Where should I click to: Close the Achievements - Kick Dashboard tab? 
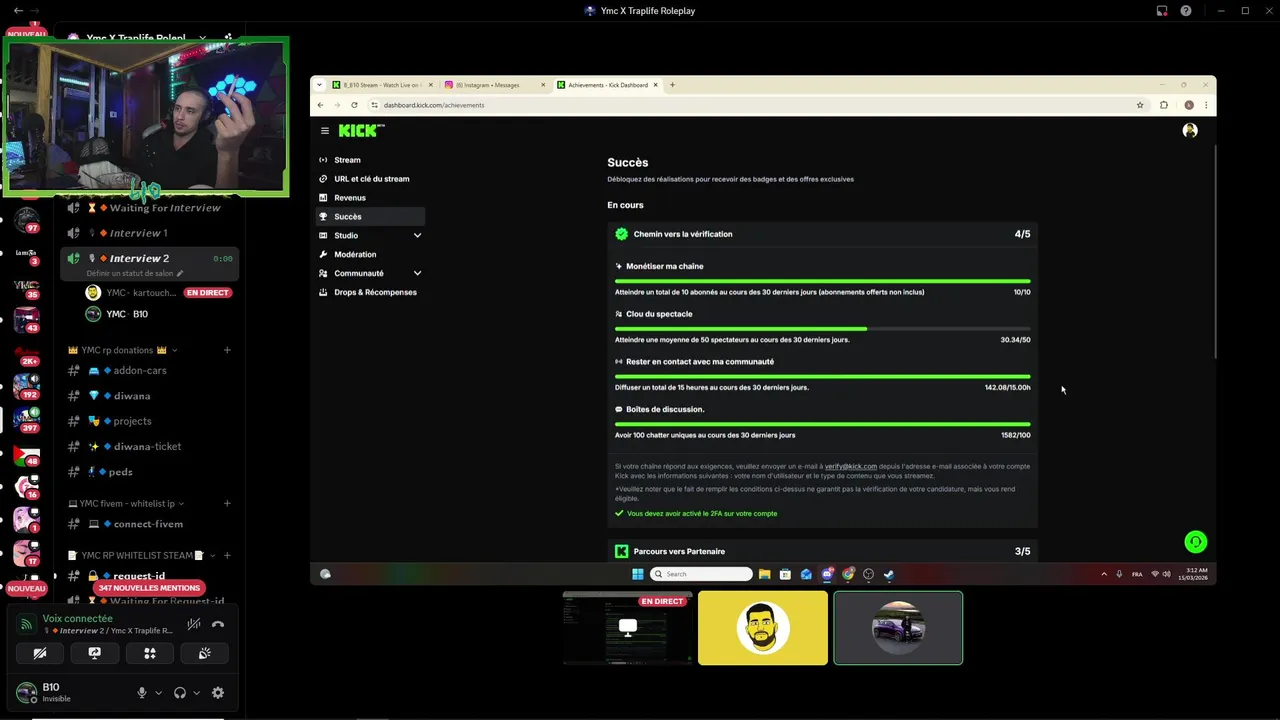coord(655,85)
